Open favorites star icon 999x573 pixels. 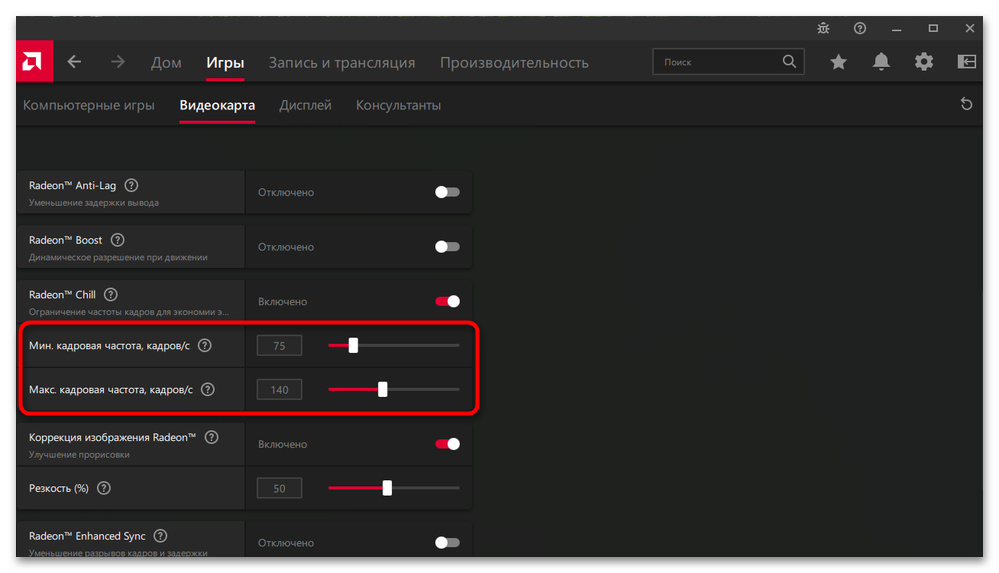[x=838, y=62]
